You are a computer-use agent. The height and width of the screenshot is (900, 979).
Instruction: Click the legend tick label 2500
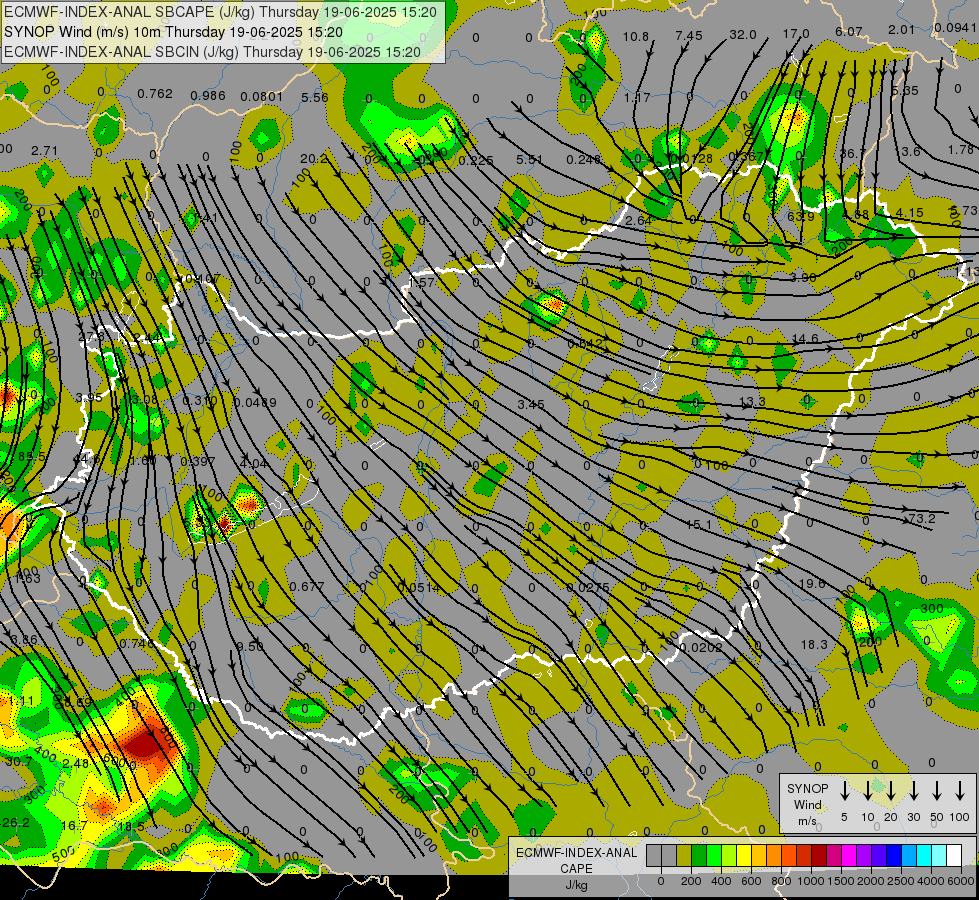pos(901,881)
